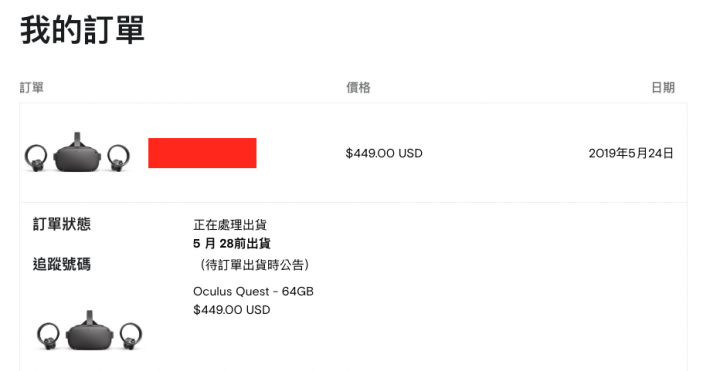Click the headset image in order details
Image resolution: width=720 pixels, height=371 pixels.
(90, 332)
